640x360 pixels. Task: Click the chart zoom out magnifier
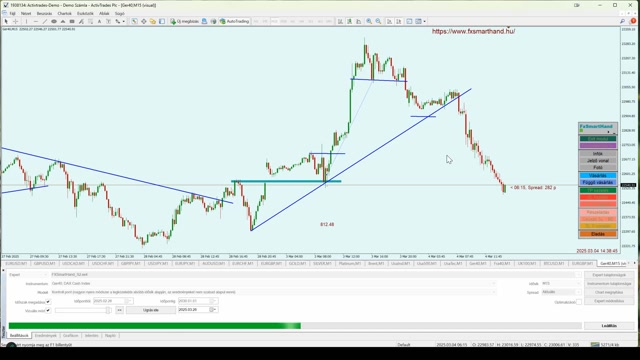378,21
